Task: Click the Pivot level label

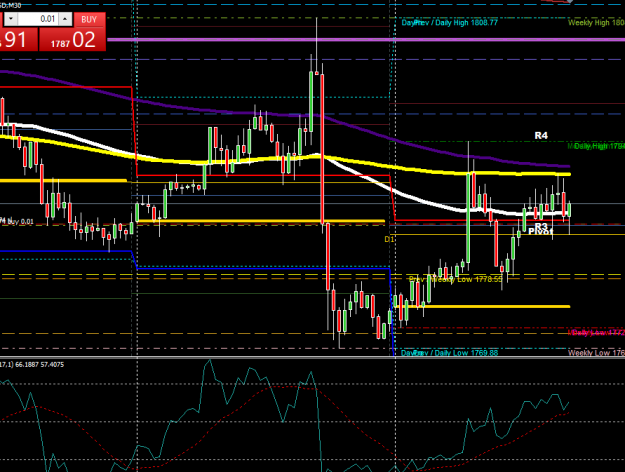Action: (x=540, y=231)
